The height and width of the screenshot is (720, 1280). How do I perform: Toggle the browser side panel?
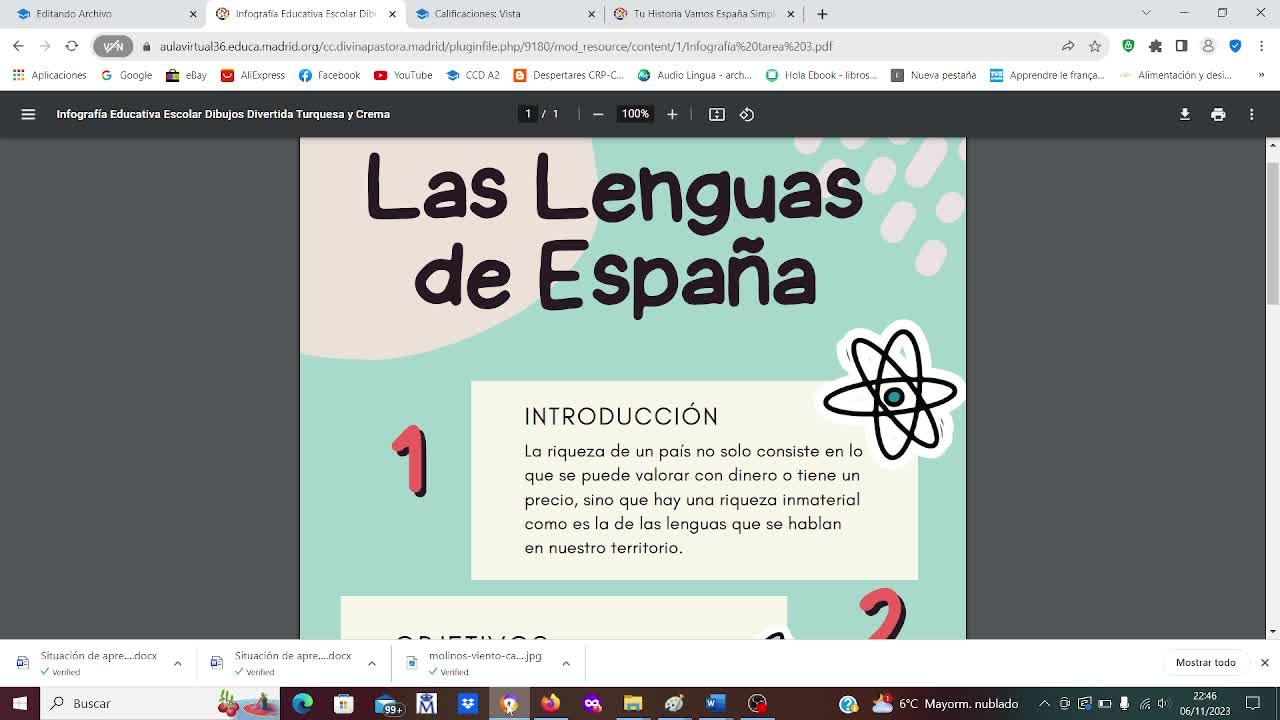[1181, 46]
